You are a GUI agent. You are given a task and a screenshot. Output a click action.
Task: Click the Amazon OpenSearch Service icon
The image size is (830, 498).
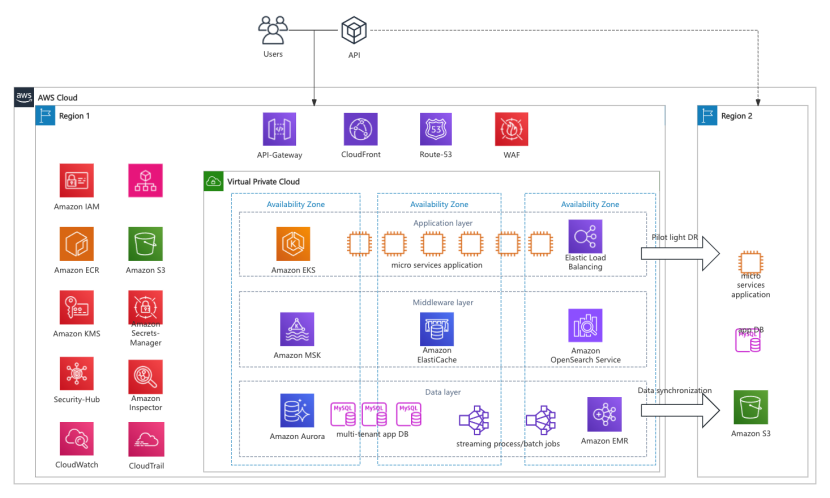[585, 325]
